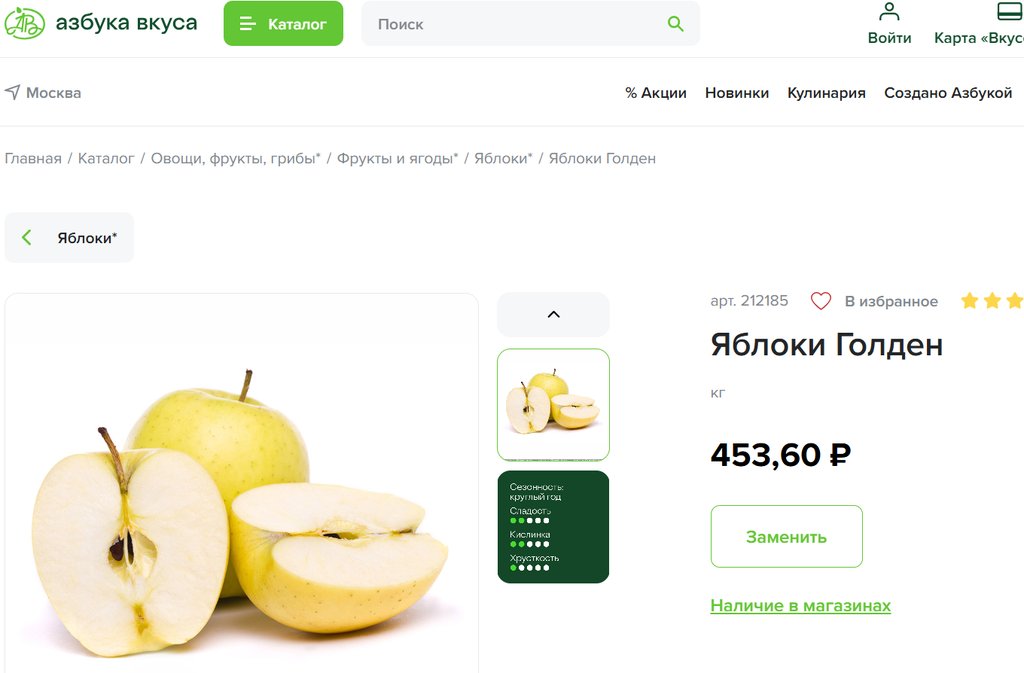Click the Азбука Вкуса logo icon
1024x673 pixels.
[x=25, y=23]
